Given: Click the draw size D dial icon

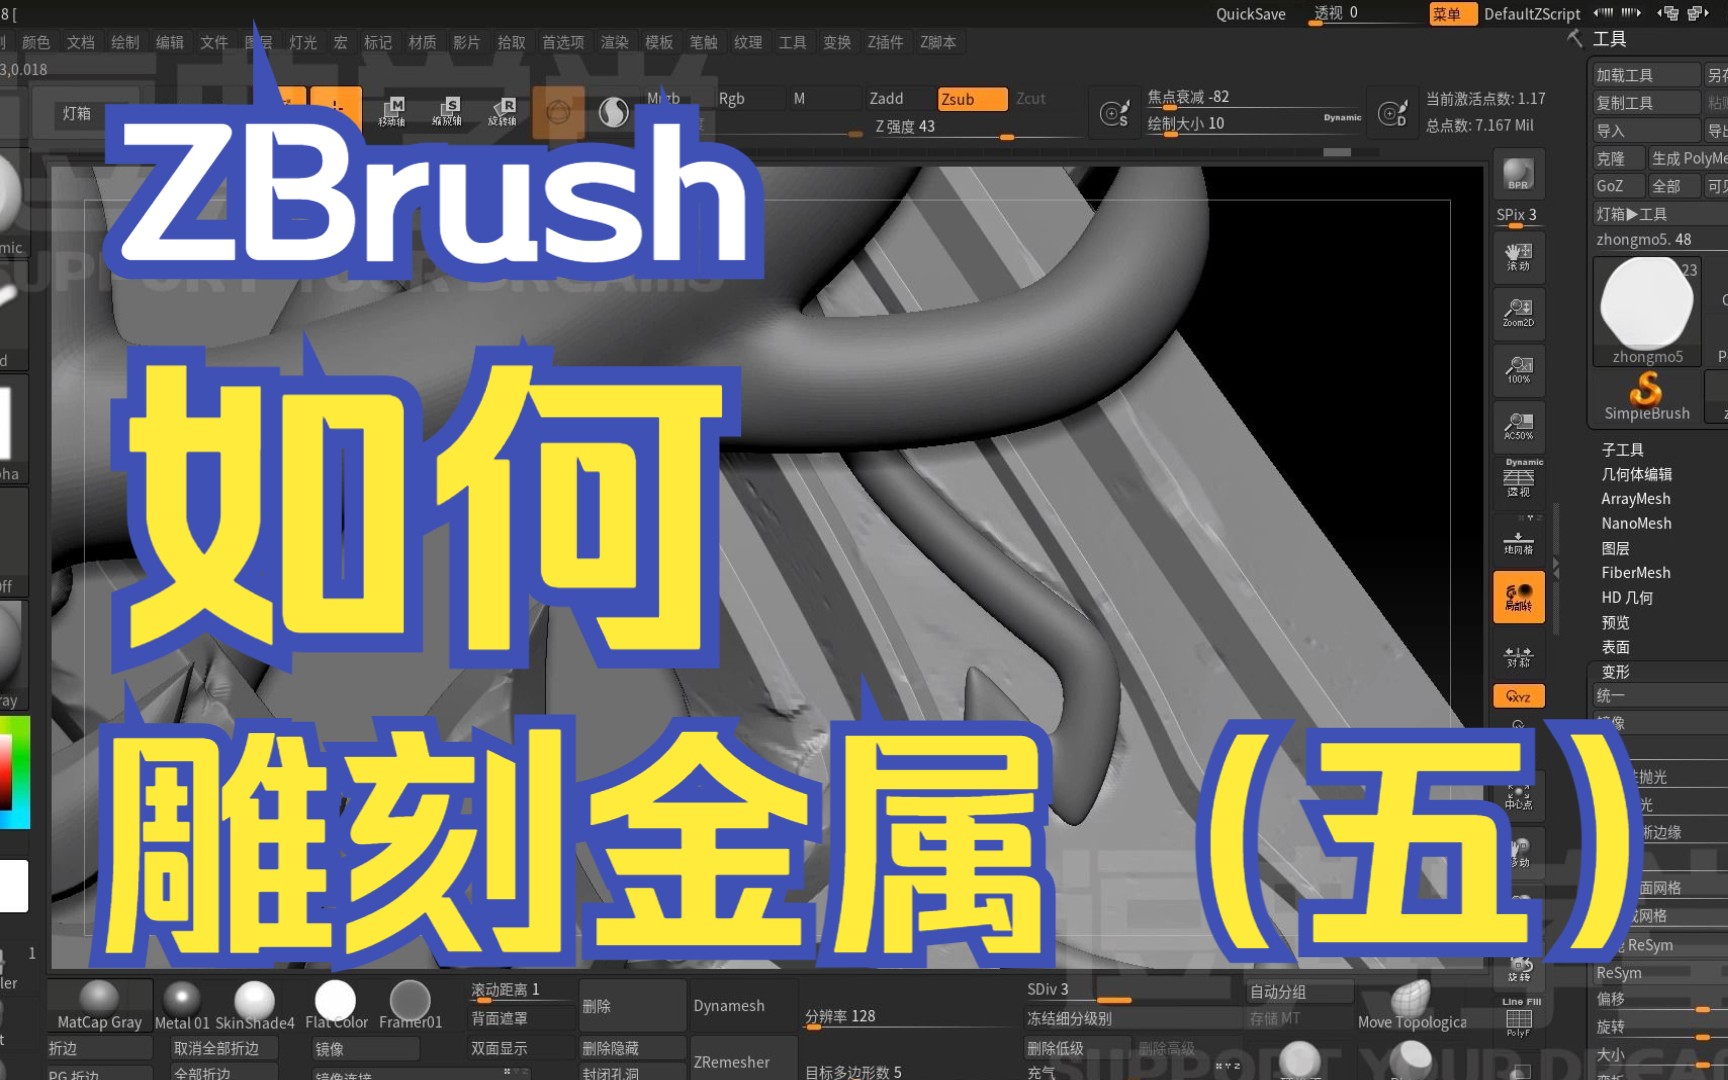Looking at the screenshot, I should pyautogui.click(x=1392, y=113).
